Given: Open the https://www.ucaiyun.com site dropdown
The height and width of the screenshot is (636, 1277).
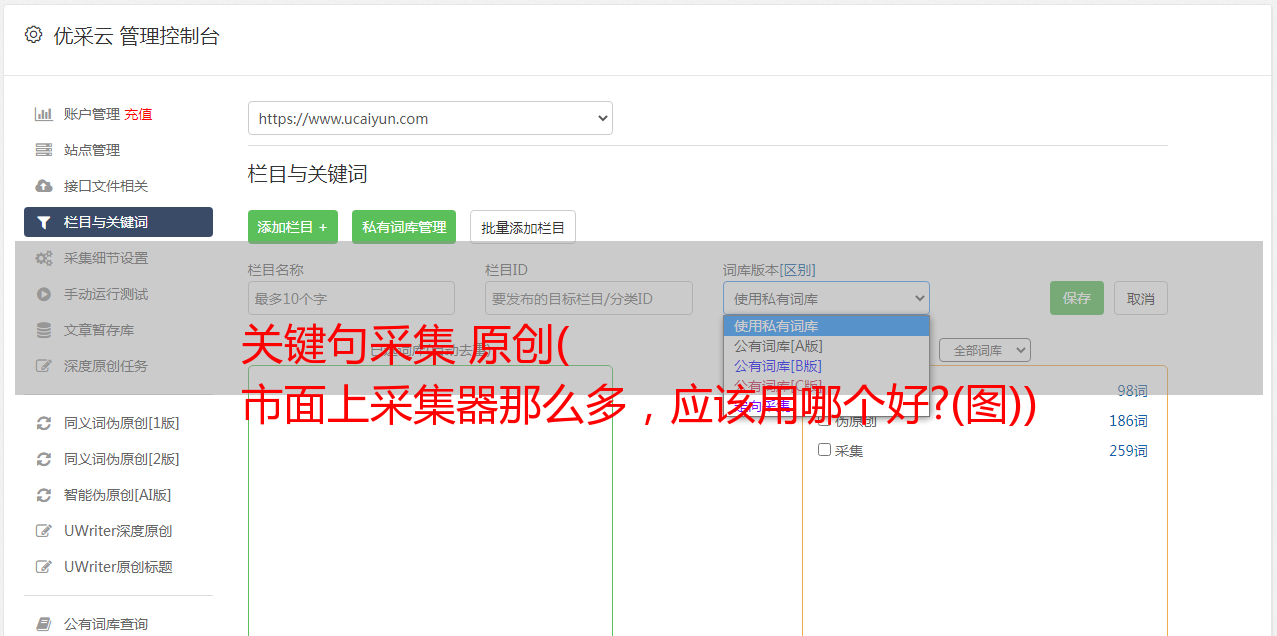Looking at the screenshot, I should click(x=430, y=118).
